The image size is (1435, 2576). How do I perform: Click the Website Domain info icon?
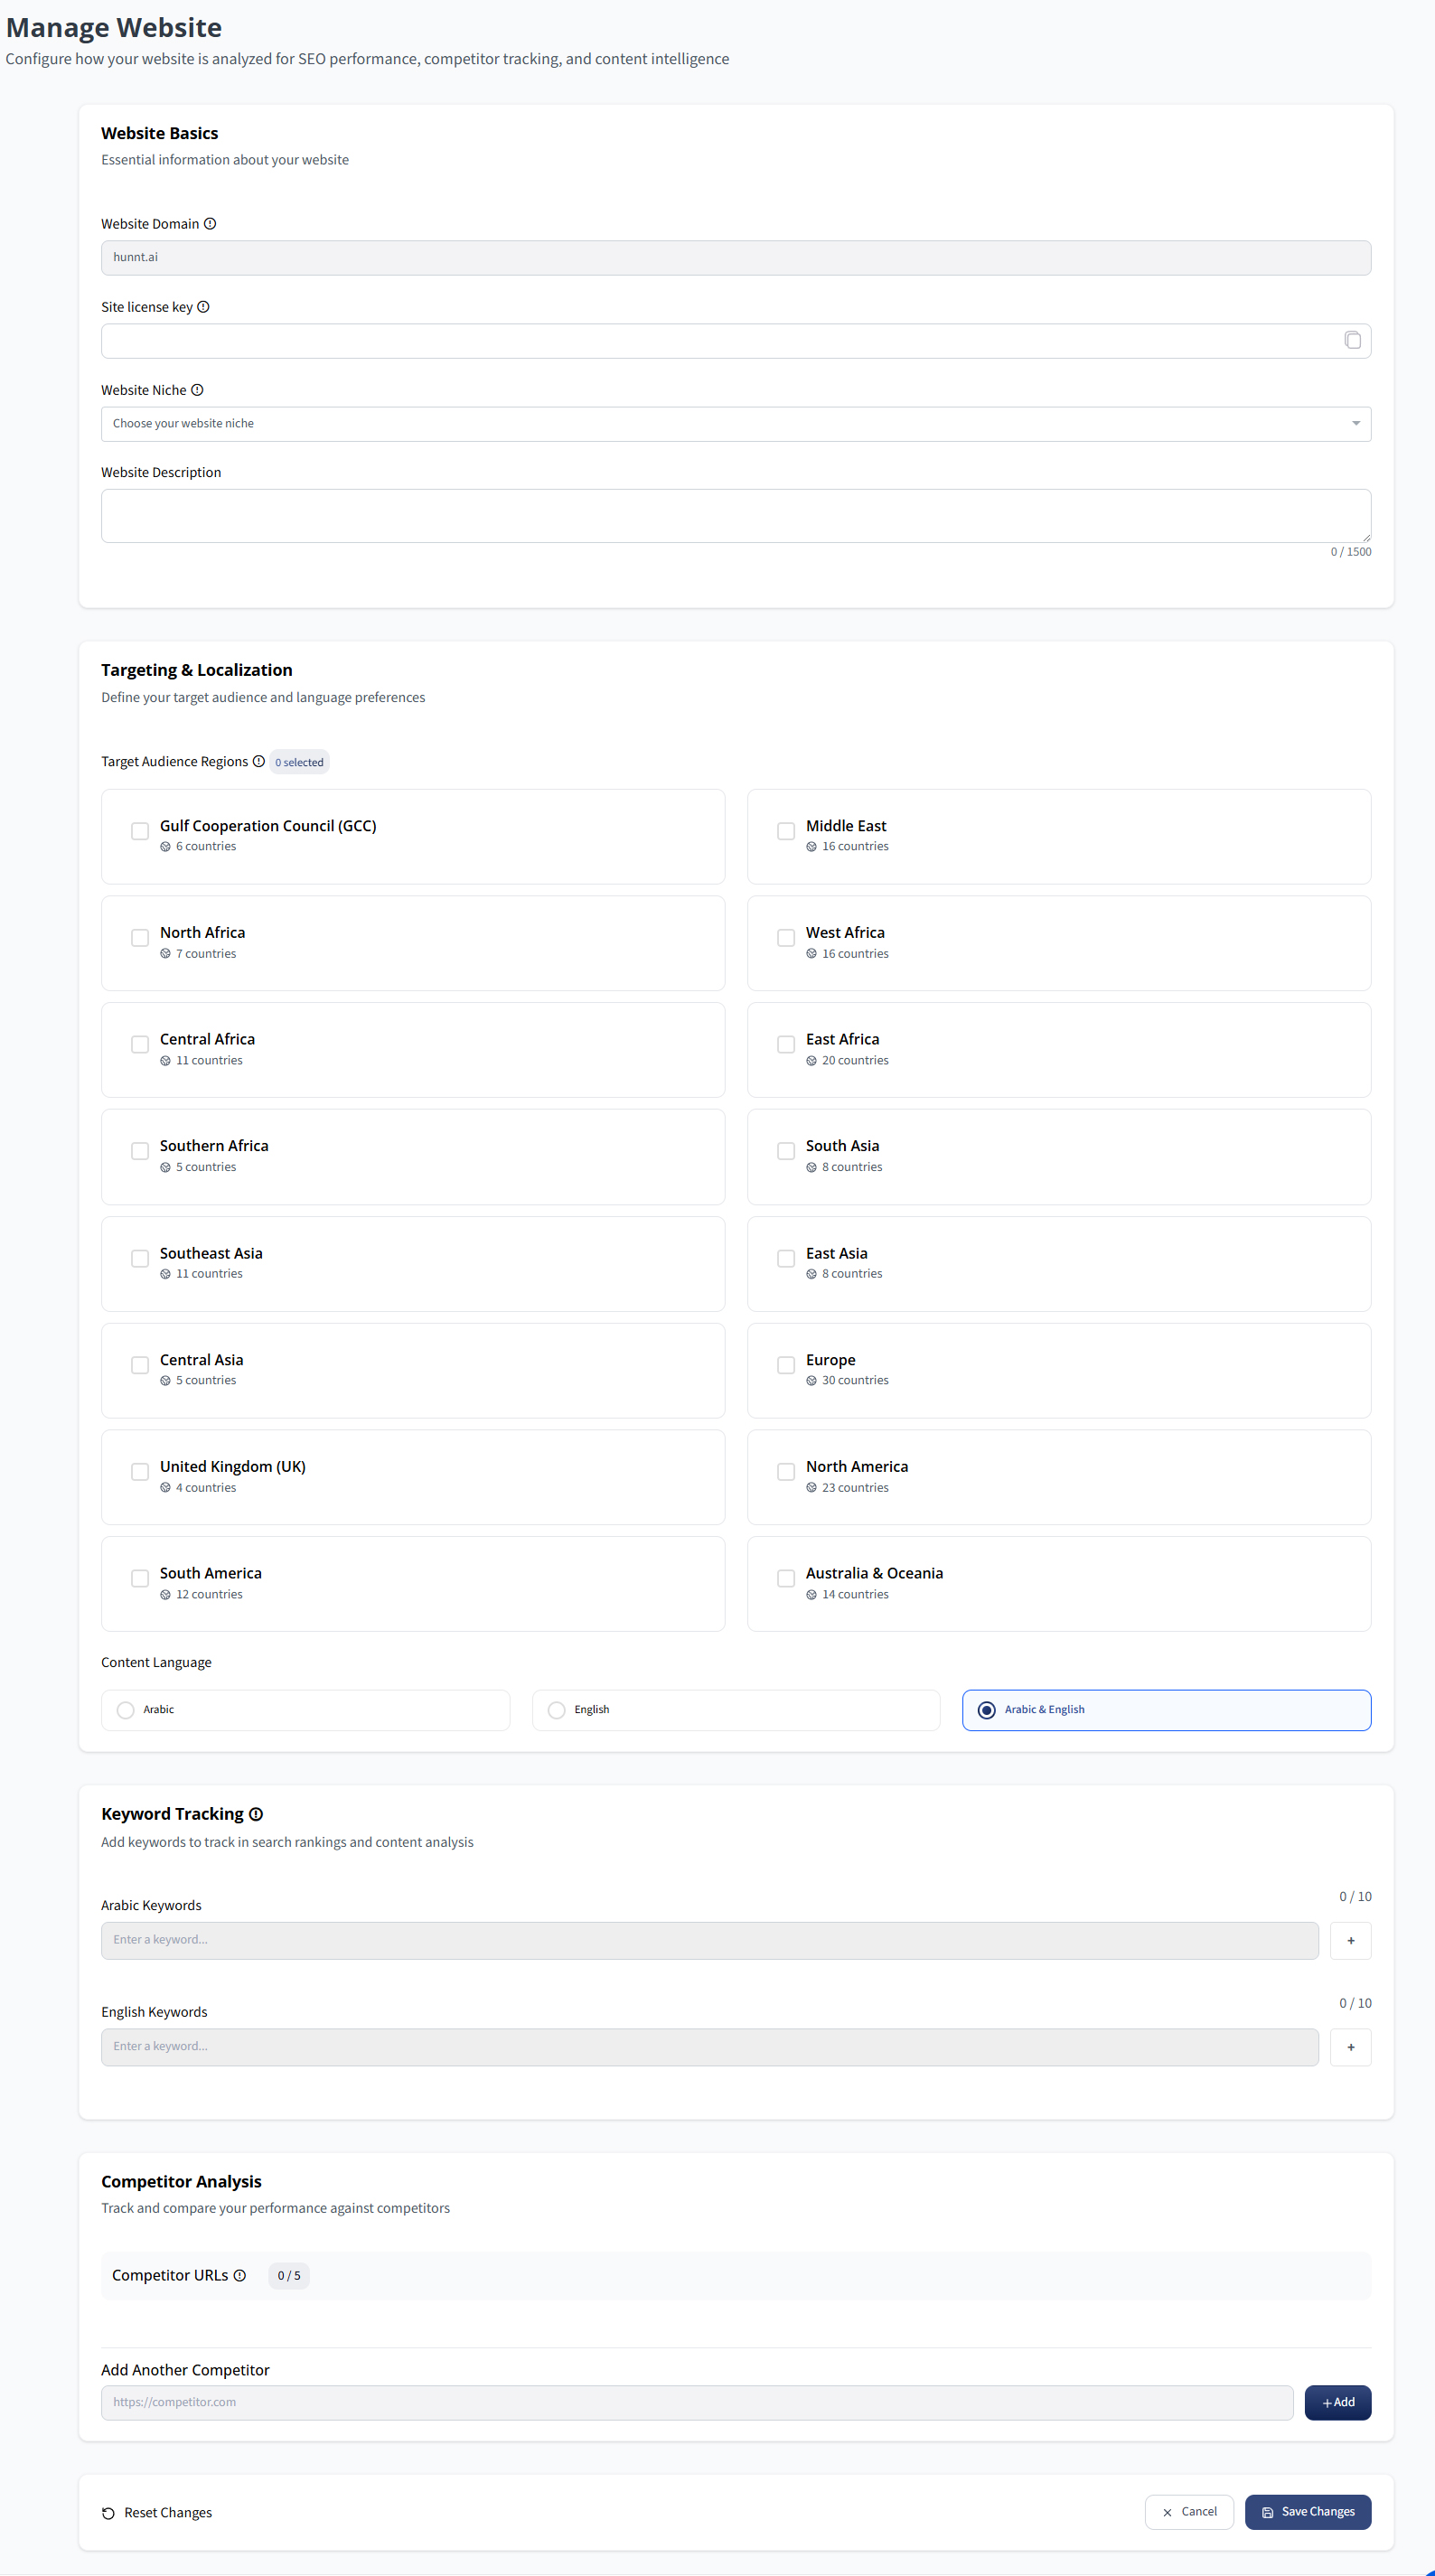[210, 224]
